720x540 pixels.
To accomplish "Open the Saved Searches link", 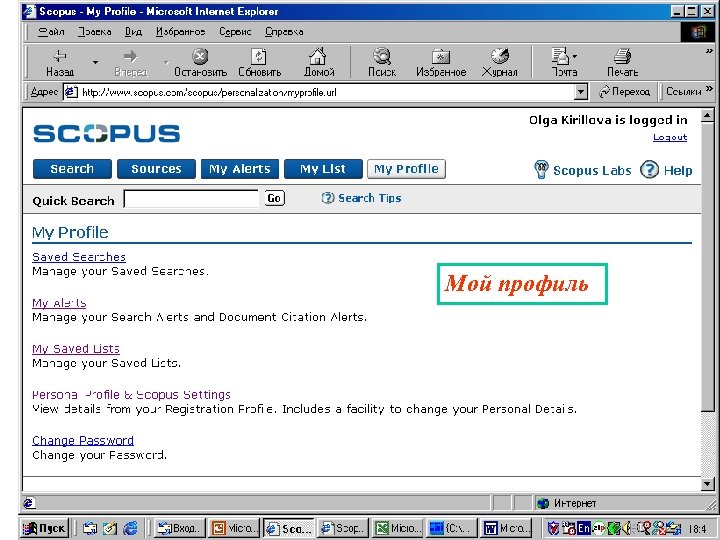I will tap(79, 257).
